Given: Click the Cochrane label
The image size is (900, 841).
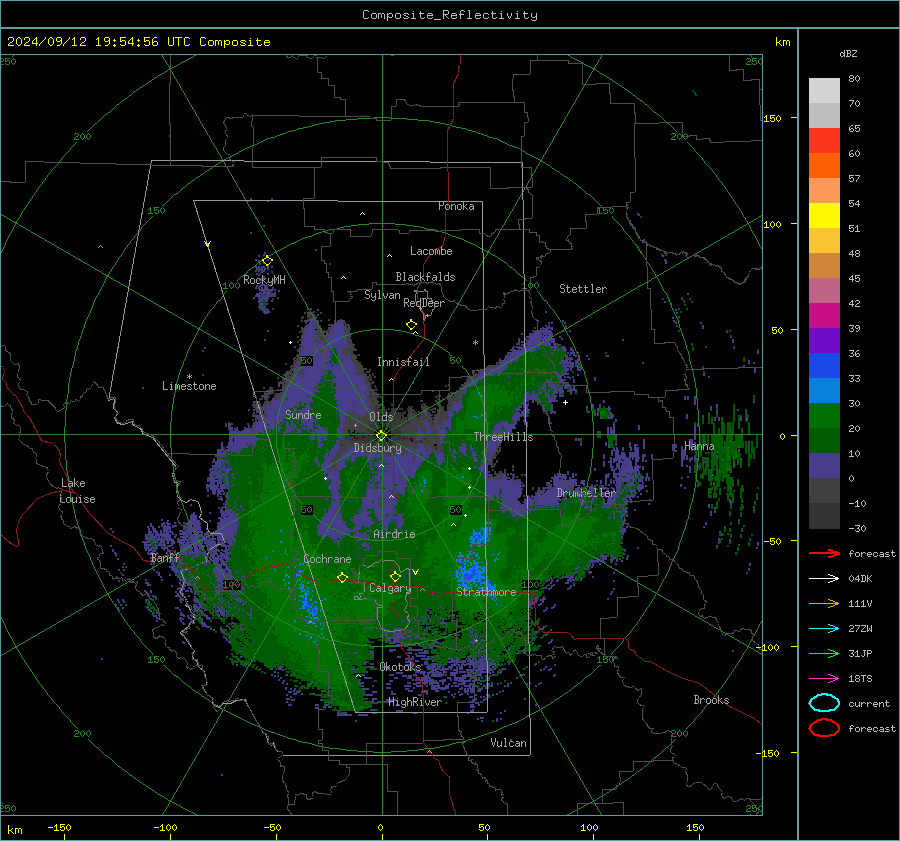Looking at the screenshot, I should pos(327,559).
